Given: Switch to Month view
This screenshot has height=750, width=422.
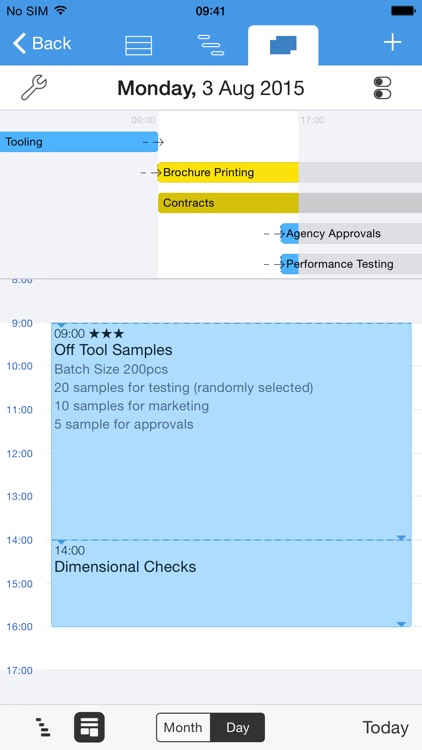Looking at the screenshot, I should pyautogui.click(x=183, y=728).
